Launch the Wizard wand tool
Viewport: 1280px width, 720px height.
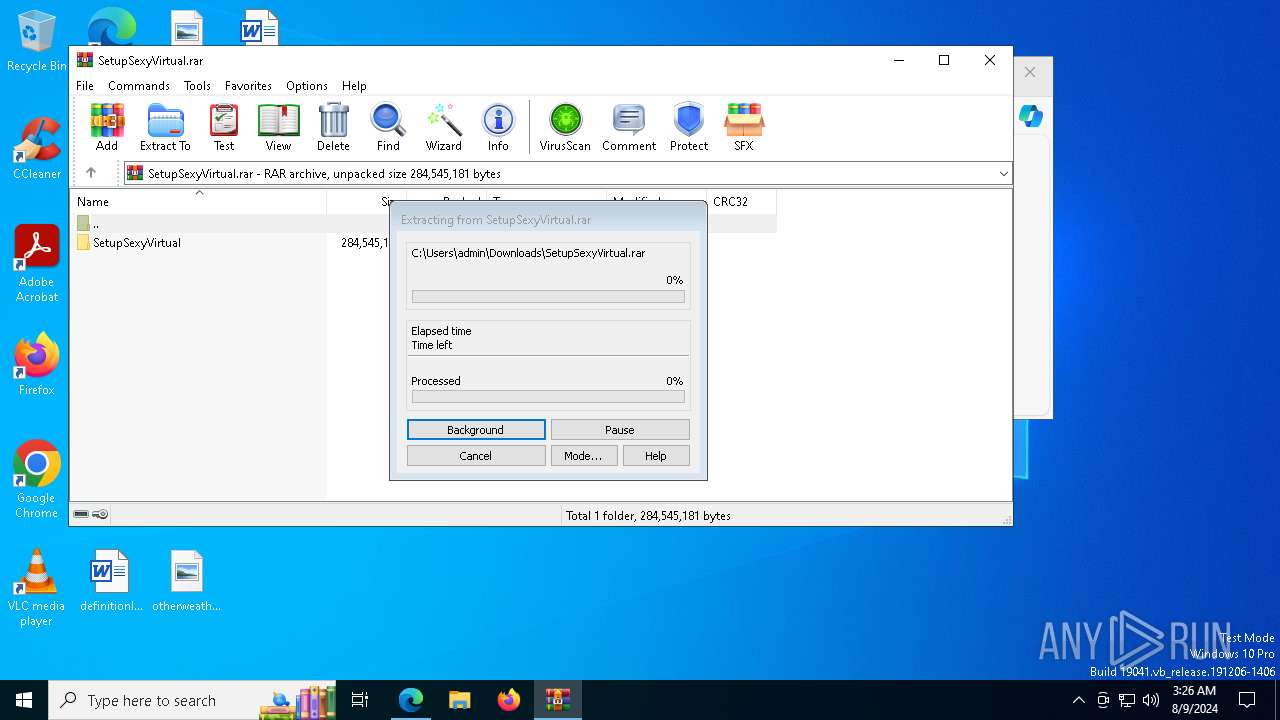coord(443,127)
